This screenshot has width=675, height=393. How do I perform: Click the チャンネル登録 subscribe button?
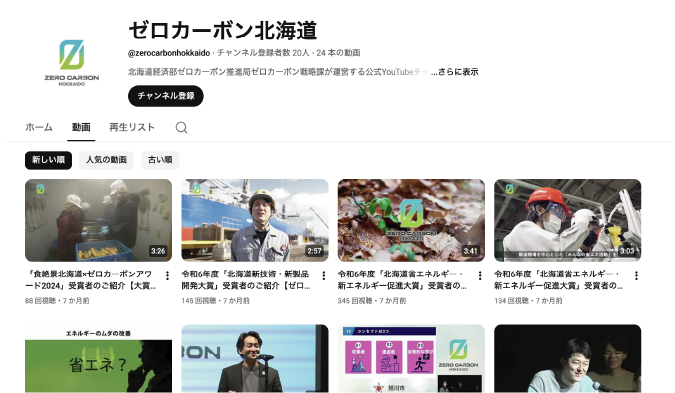click(x=166, y=96)
